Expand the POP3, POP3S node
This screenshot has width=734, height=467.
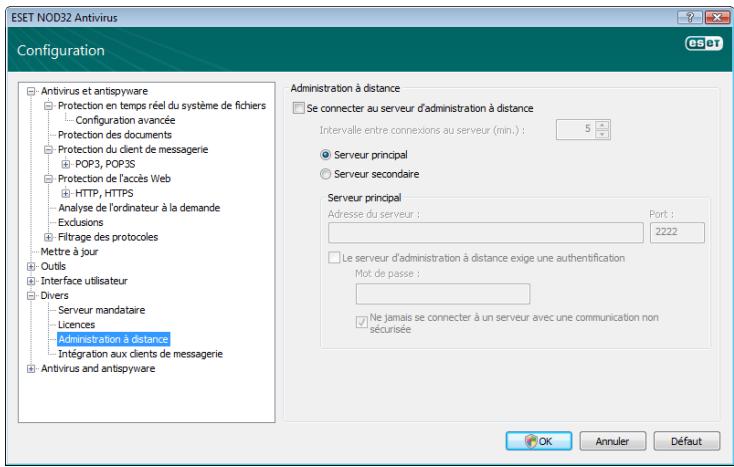[66, 164]
